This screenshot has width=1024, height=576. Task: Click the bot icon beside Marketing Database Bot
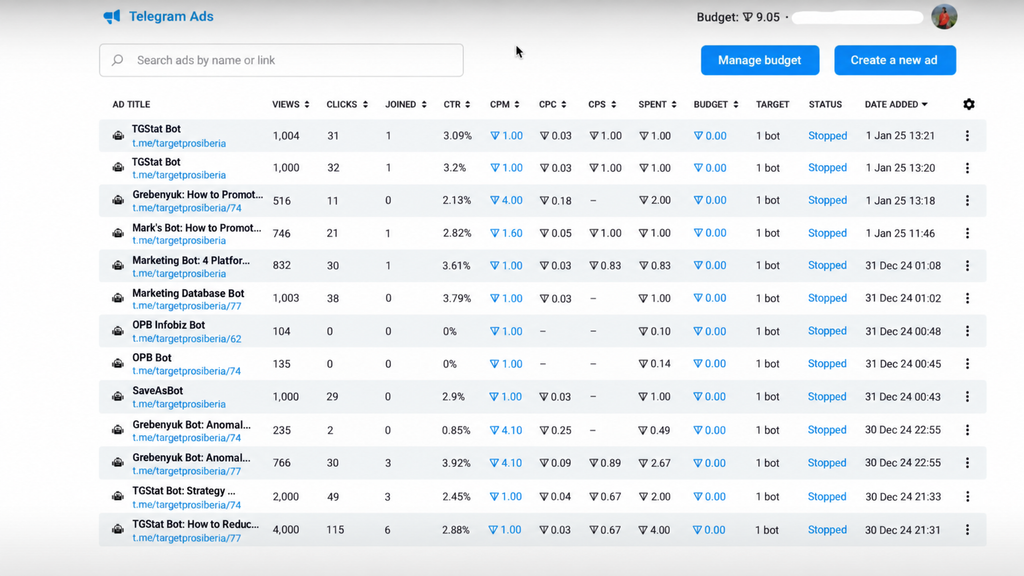[118, 298]
